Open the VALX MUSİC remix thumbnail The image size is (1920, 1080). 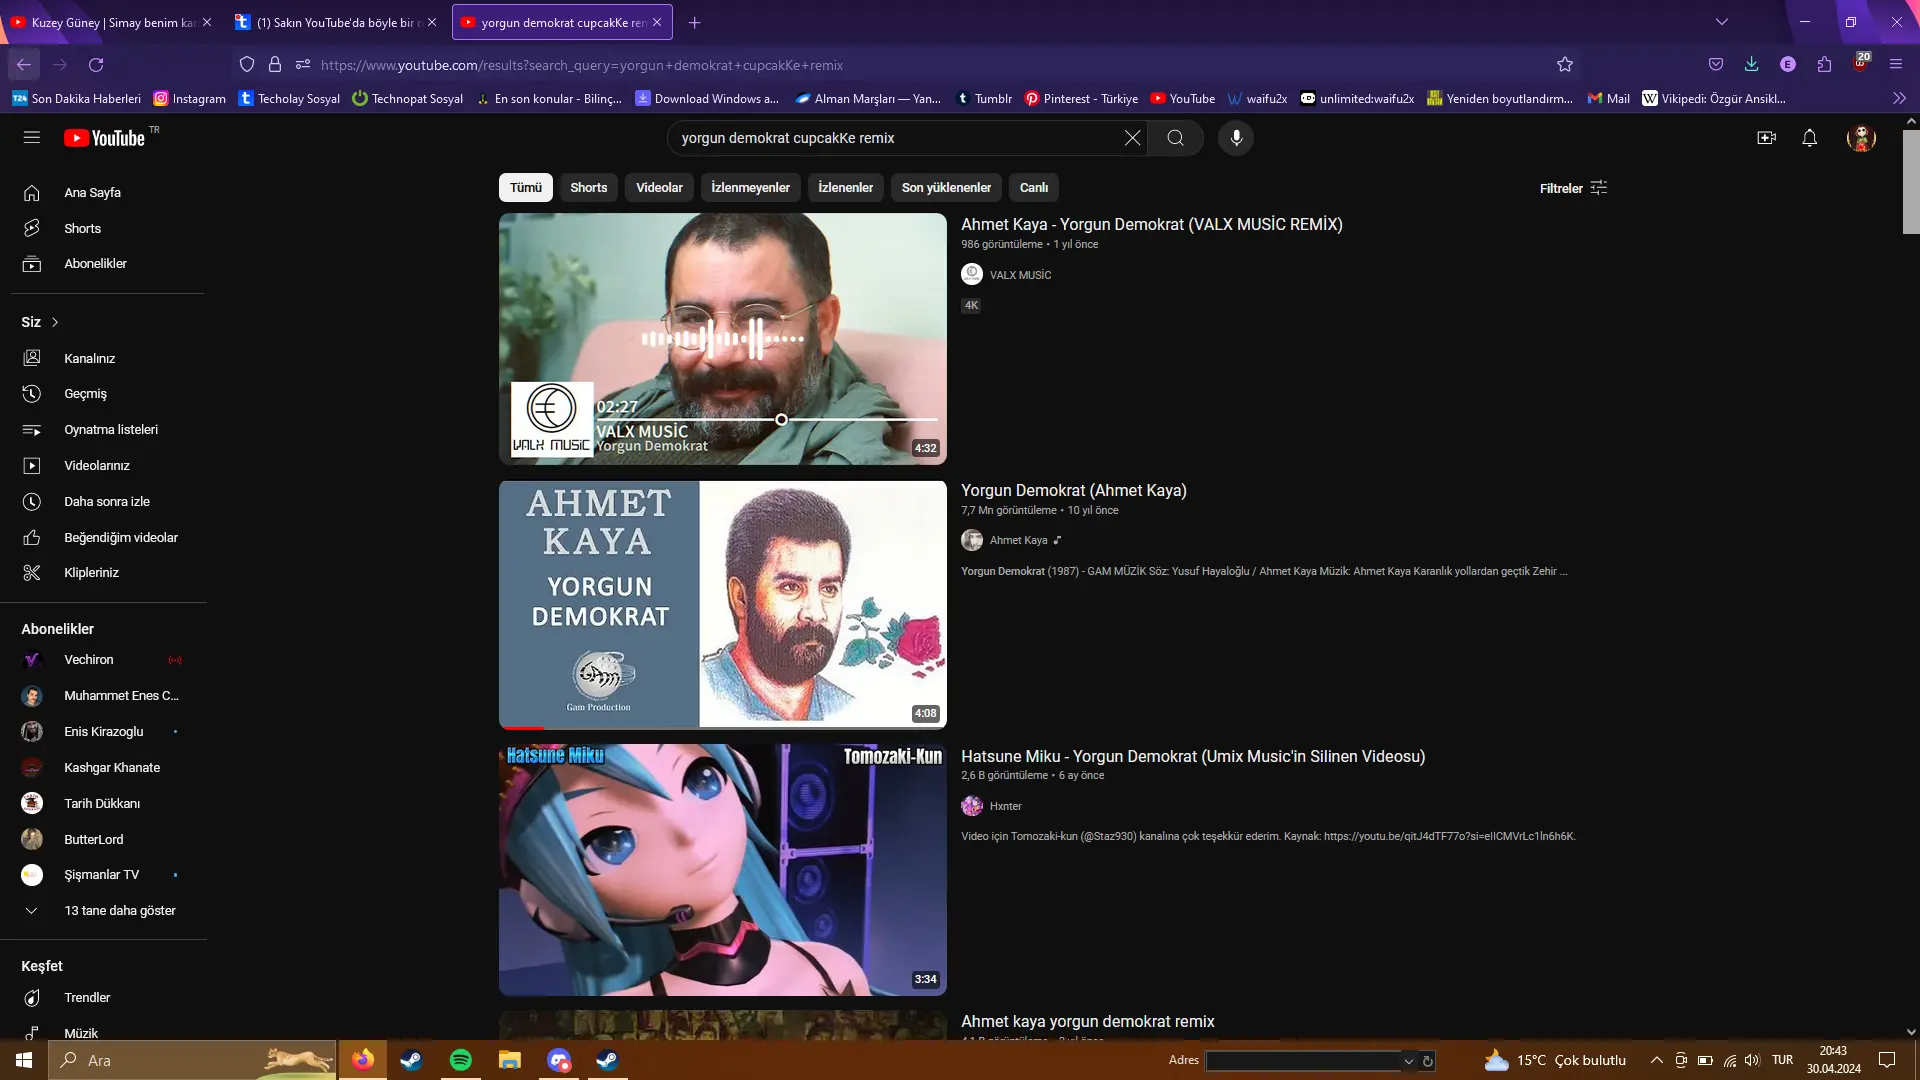point(723,339)
